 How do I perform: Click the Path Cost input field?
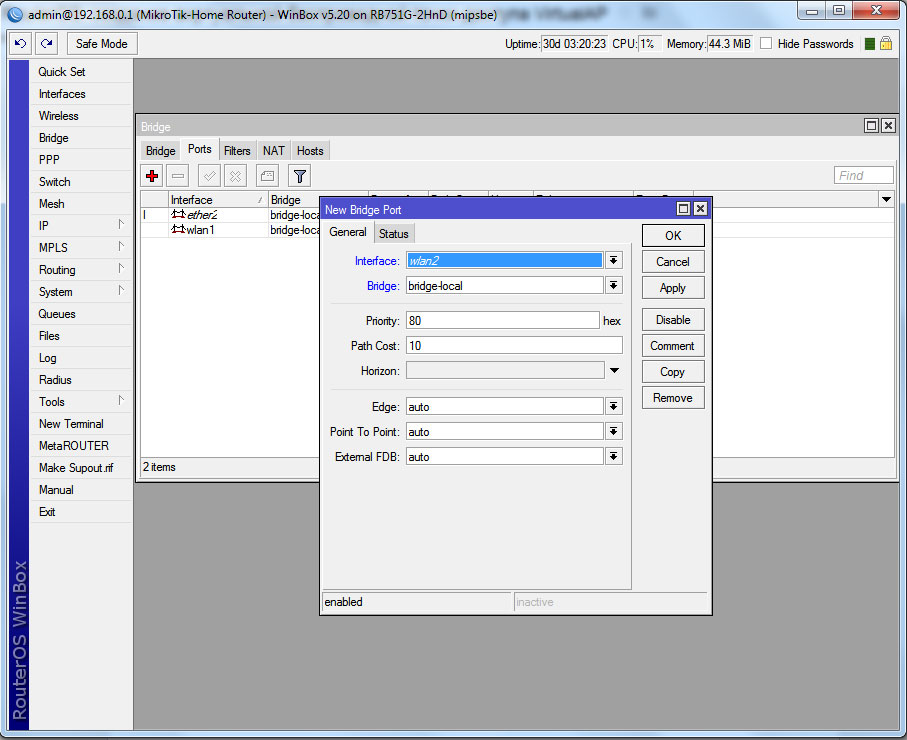coord(513,345)
